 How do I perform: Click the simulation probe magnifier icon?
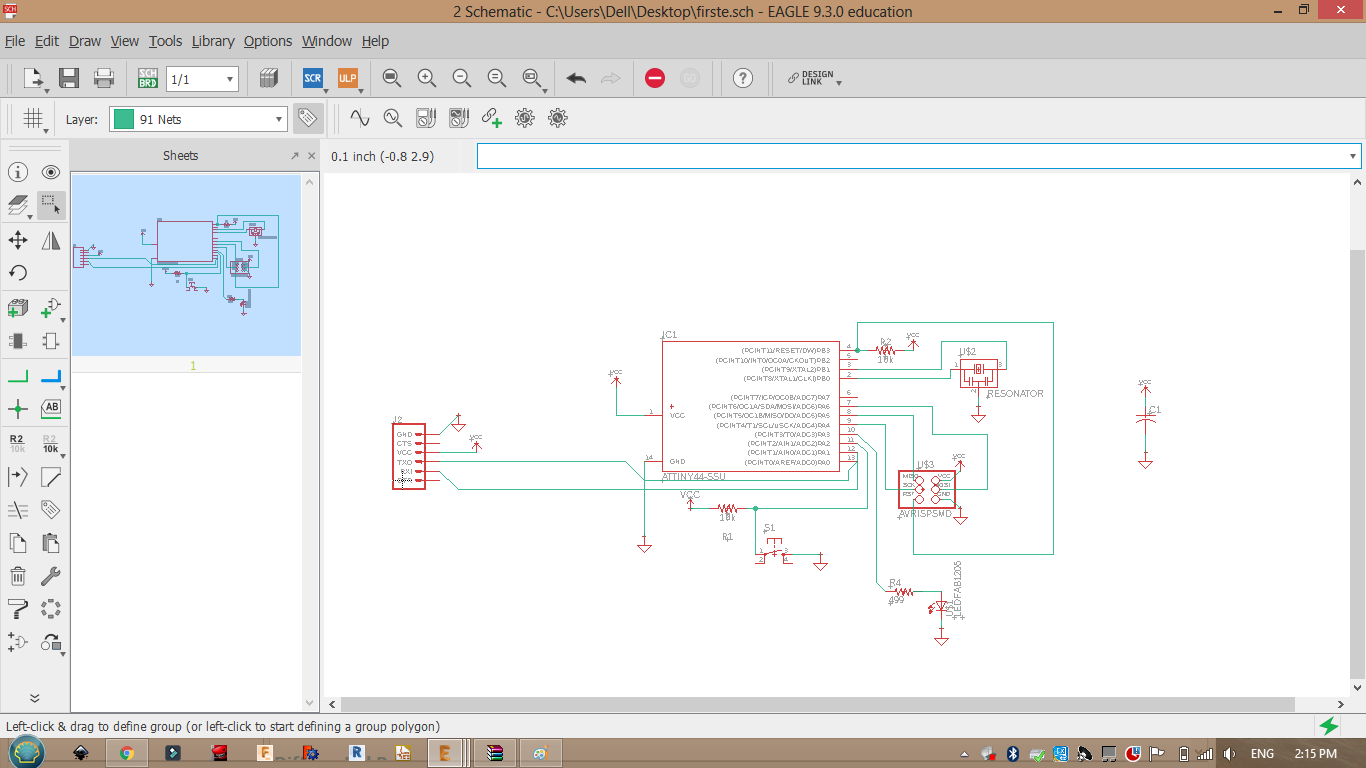pyautogui.click(x=393, y=118)
